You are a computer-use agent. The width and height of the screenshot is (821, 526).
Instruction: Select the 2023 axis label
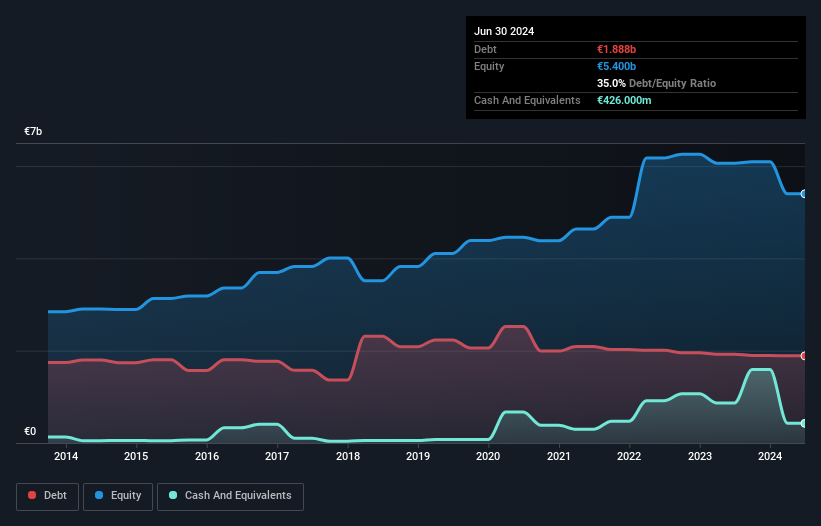point(700,456)
